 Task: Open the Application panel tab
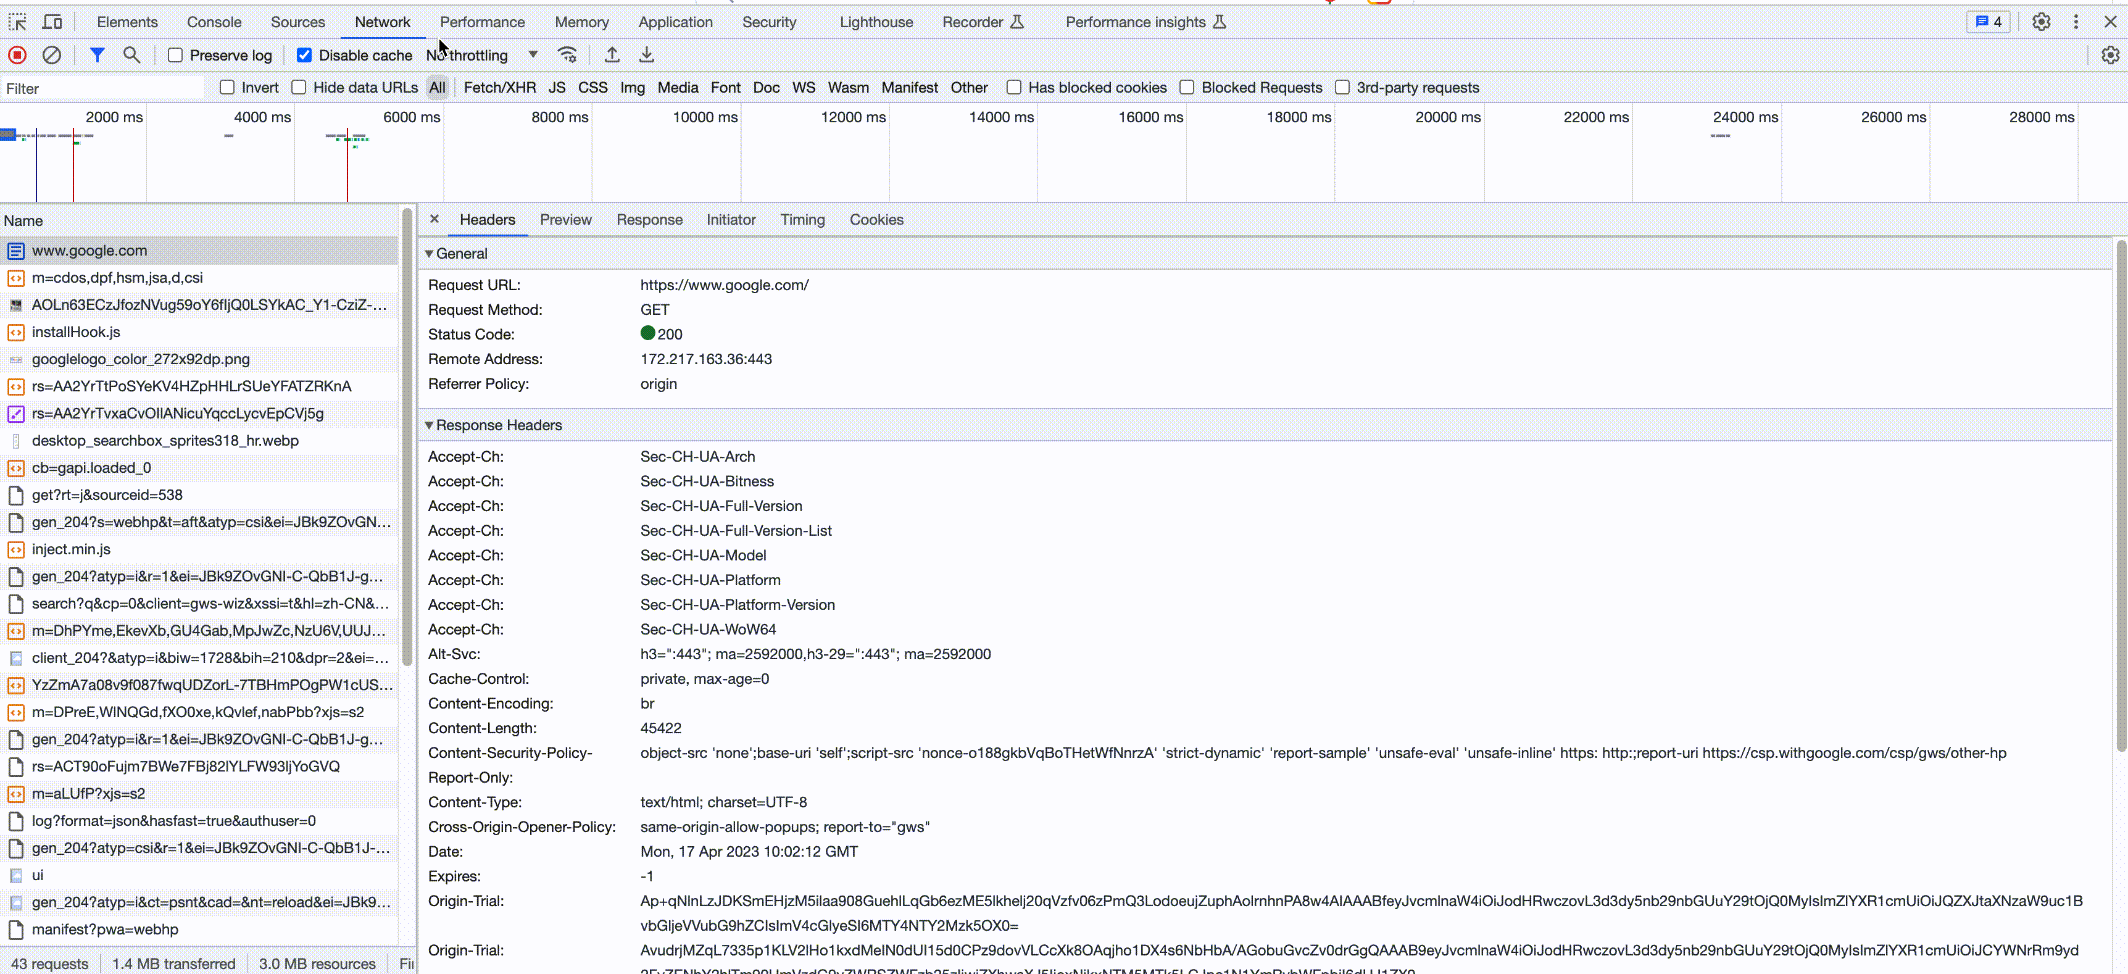pyautogui.click(x=676, y=22)
